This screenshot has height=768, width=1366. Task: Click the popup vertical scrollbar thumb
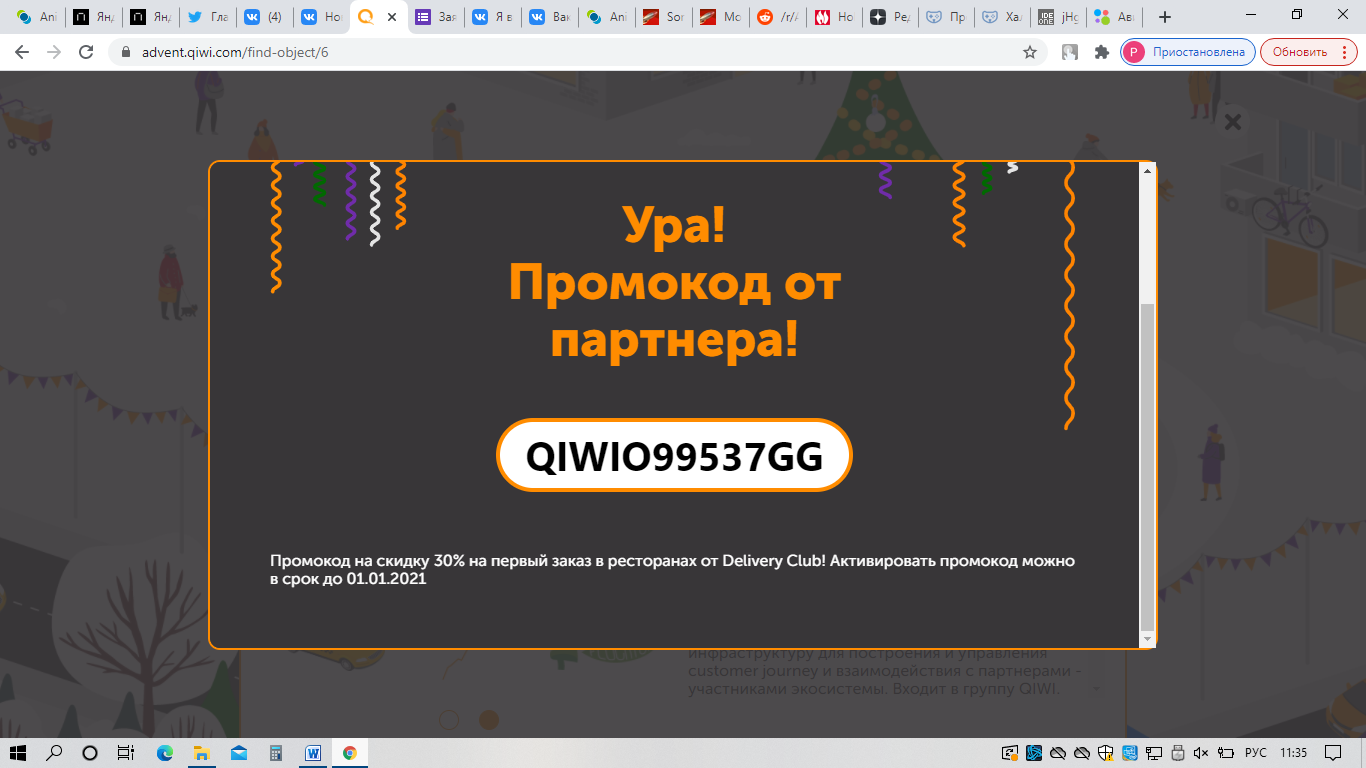pos(1148,466)
